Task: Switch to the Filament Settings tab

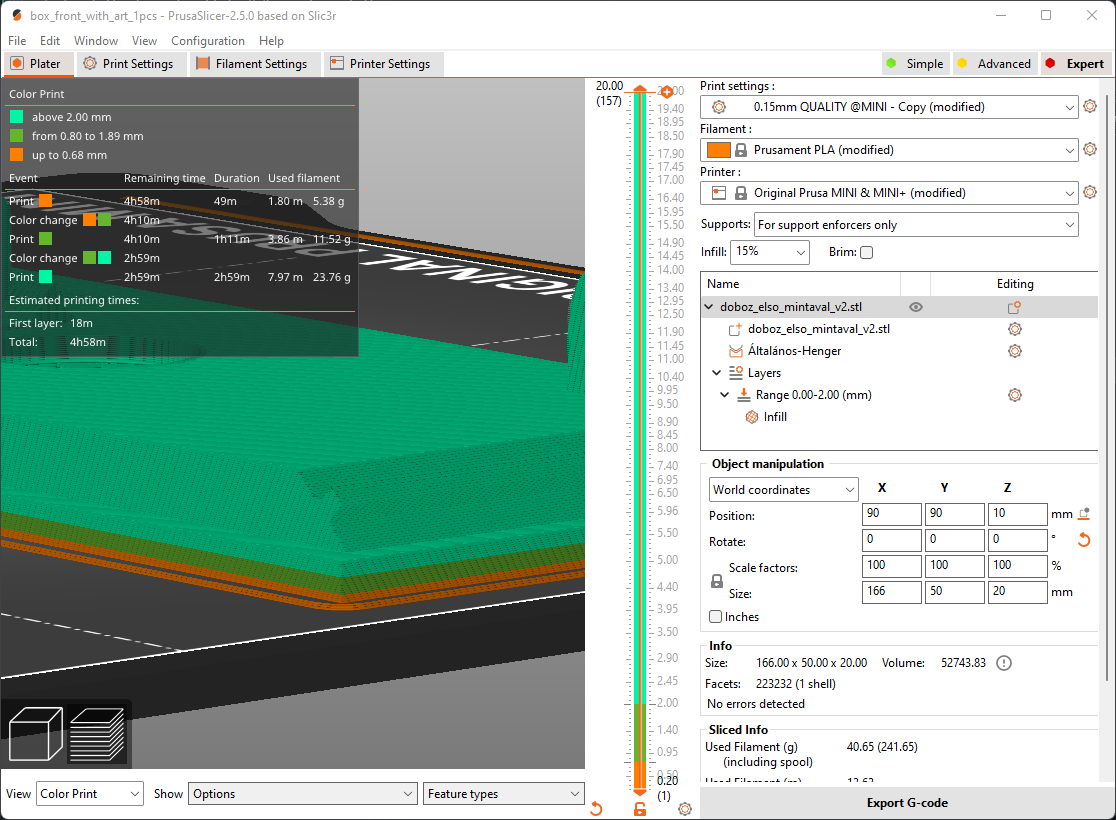Action: coord(253,63)
